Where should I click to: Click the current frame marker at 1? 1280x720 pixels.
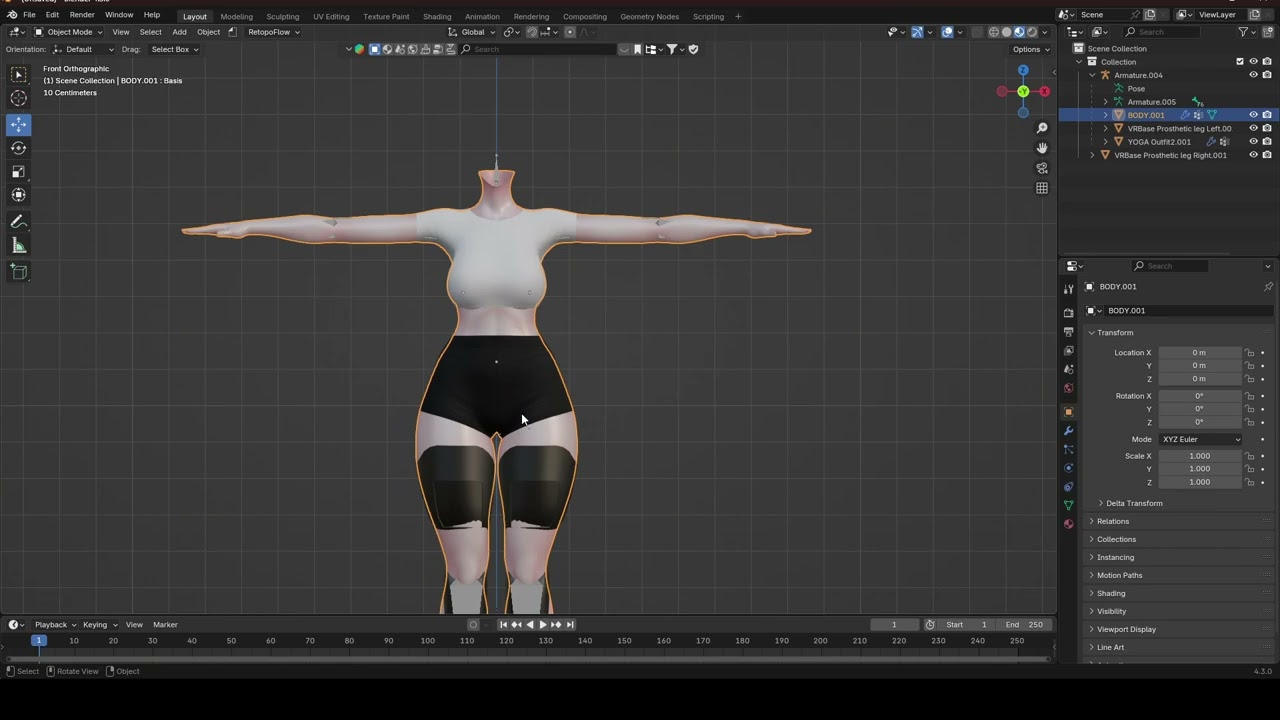(38, 641)
